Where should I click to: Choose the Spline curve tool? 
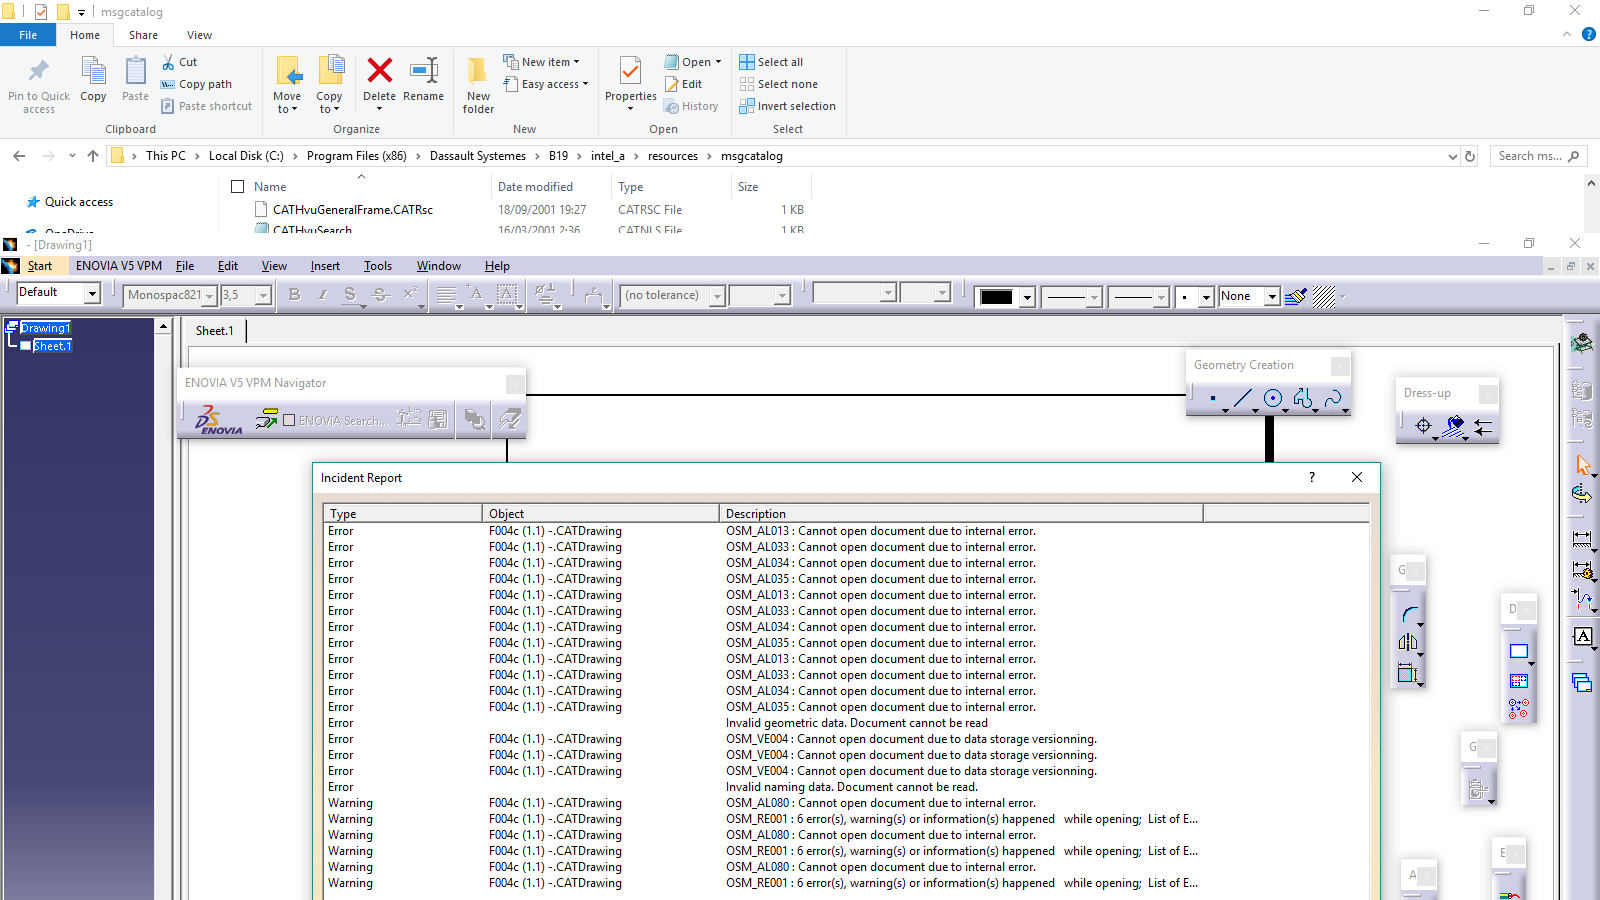point(1332,399)
